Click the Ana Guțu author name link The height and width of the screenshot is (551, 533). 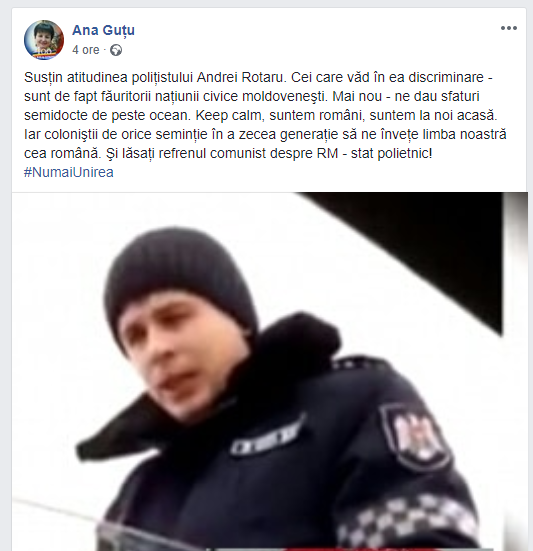pos(103,30)
